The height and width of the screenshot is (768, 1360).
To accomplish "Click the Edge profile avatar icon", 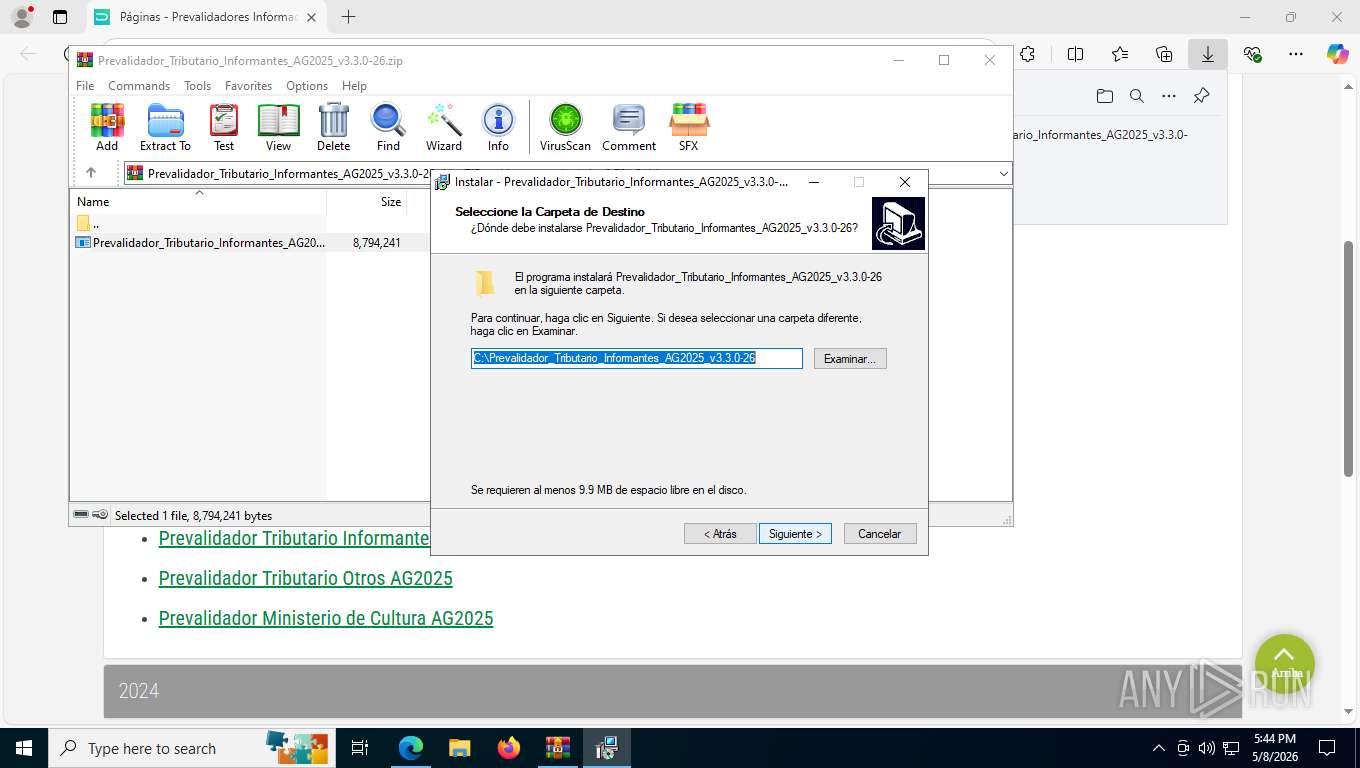I will click(22, 17).
